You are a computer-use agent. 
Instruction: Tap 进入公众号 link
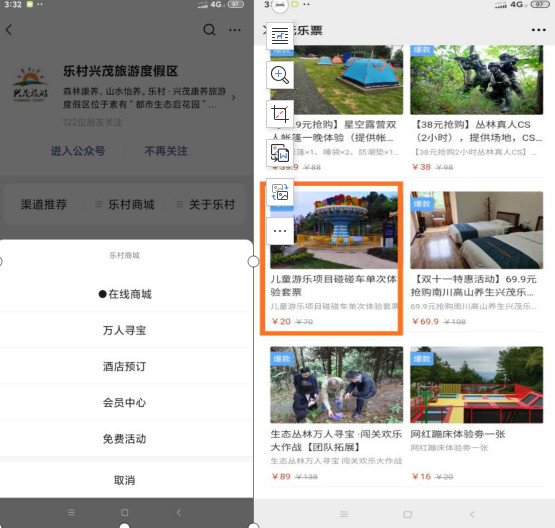click(x=78, y=151)
